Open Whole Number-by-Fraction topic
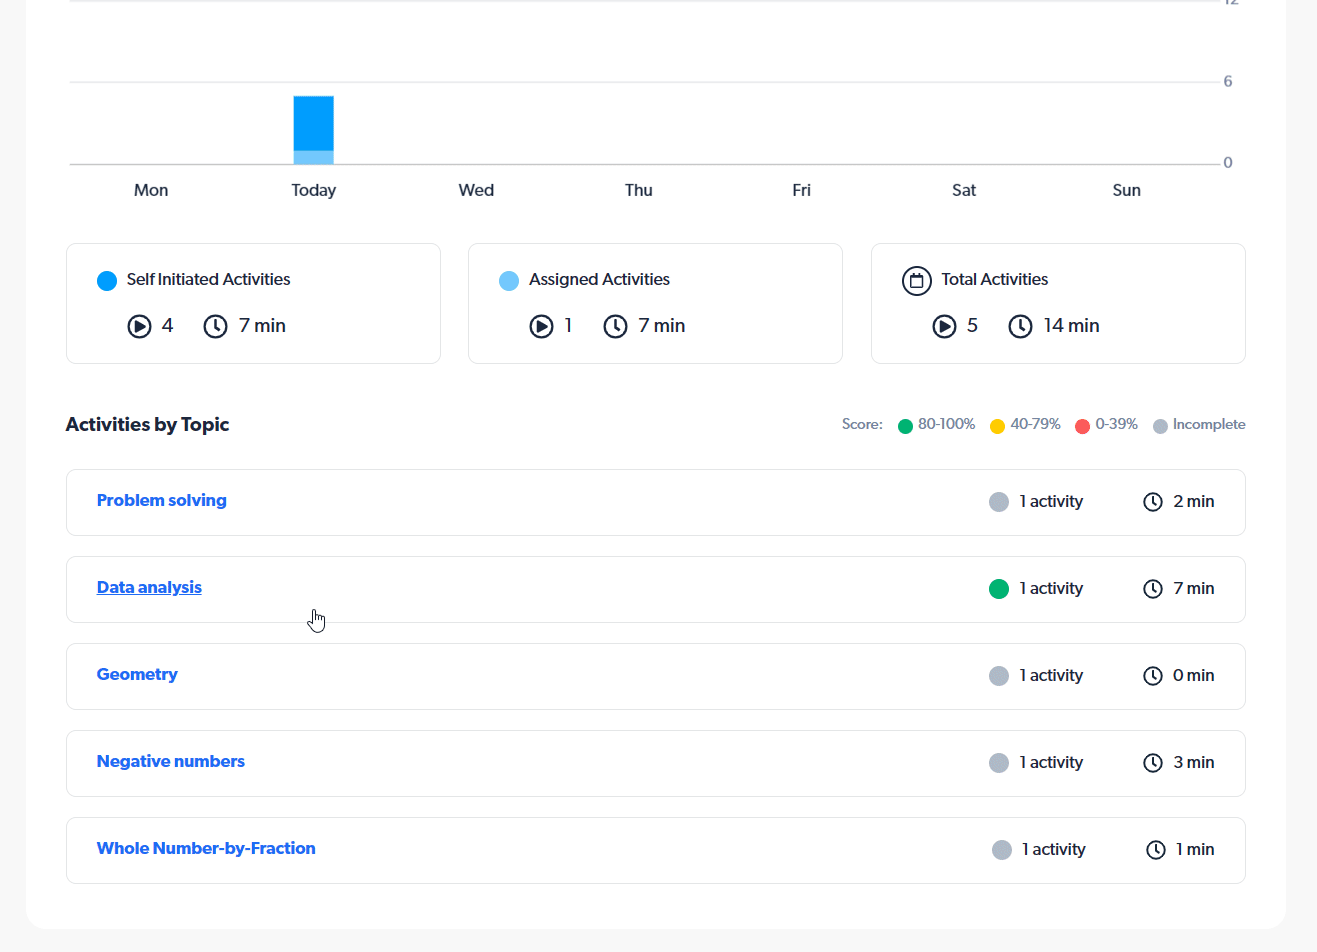The height and width of the screenshot is (952, 1317). tap(205, 848)
